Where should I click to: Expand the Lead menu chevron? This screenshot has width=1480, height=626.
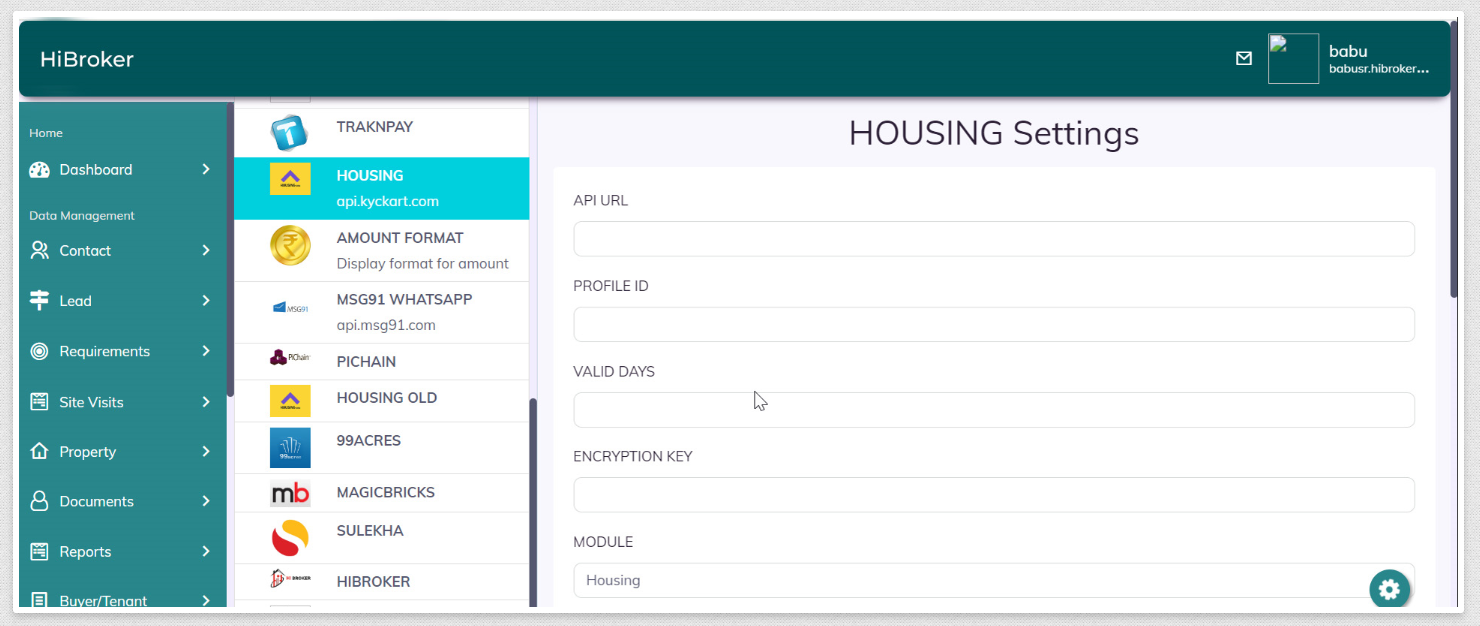coord(207,300)
